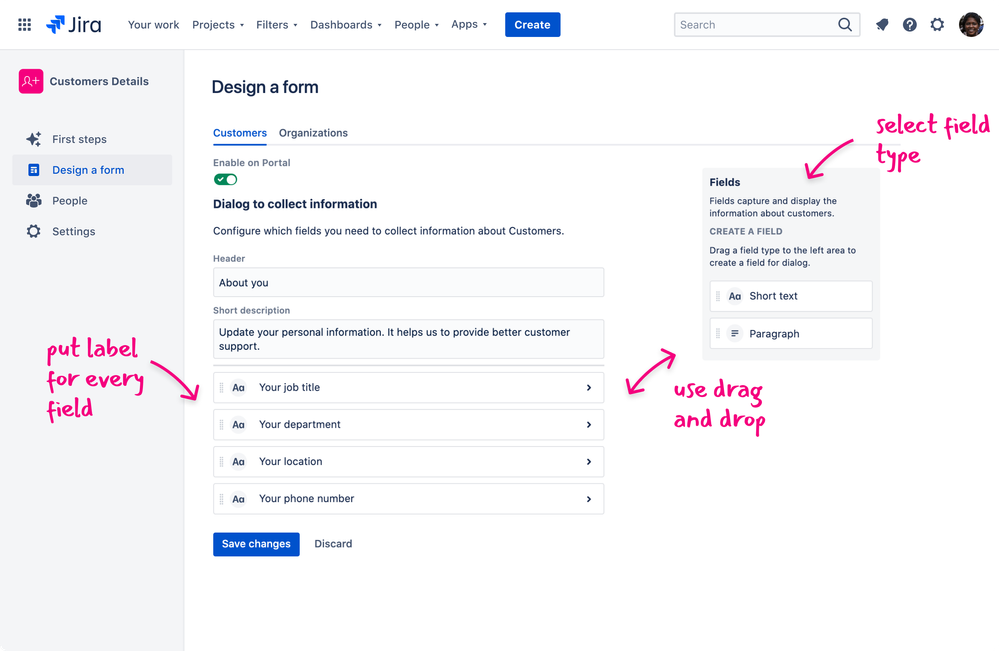Screen dimensions: 999x651
Task: Open help with the question mark icon
Action: click(909, 24)
